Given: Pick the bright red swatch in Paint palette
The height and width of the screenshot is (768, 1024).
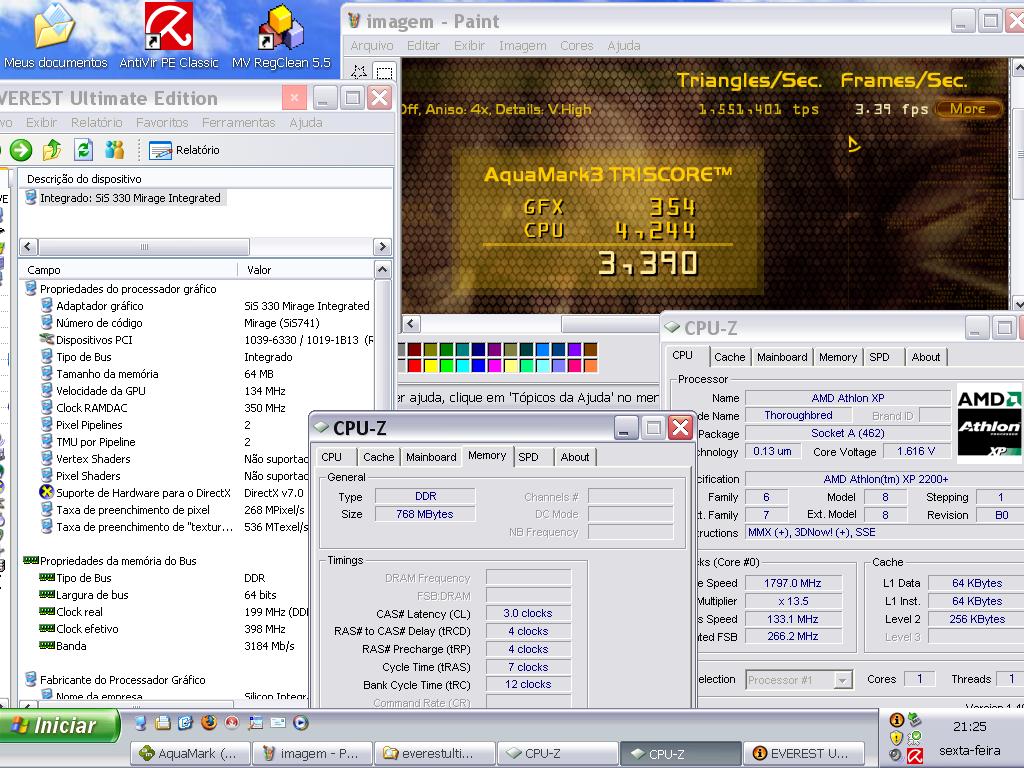Looking at the screenshot, I should pyautogui.click(x=414, y=366).
